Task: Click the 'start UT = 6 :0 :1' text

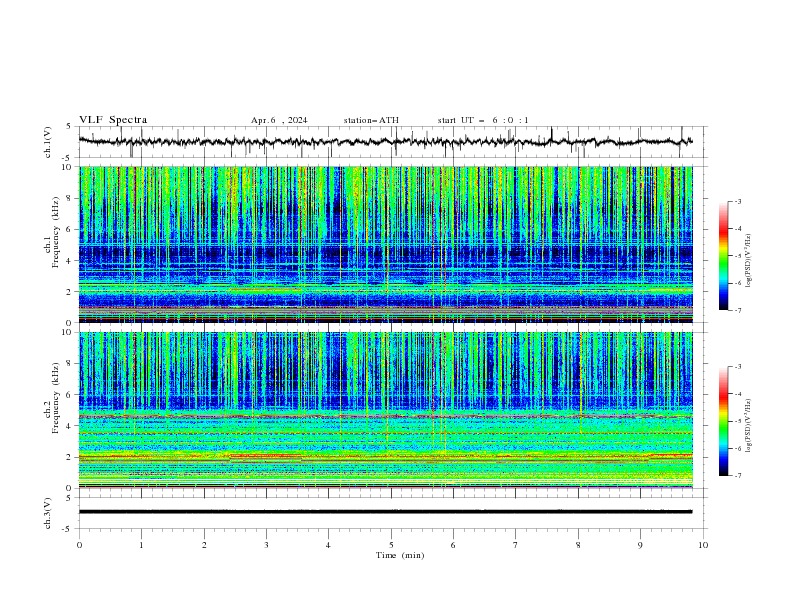Action: pyautogui.click(x=483, y=120)
